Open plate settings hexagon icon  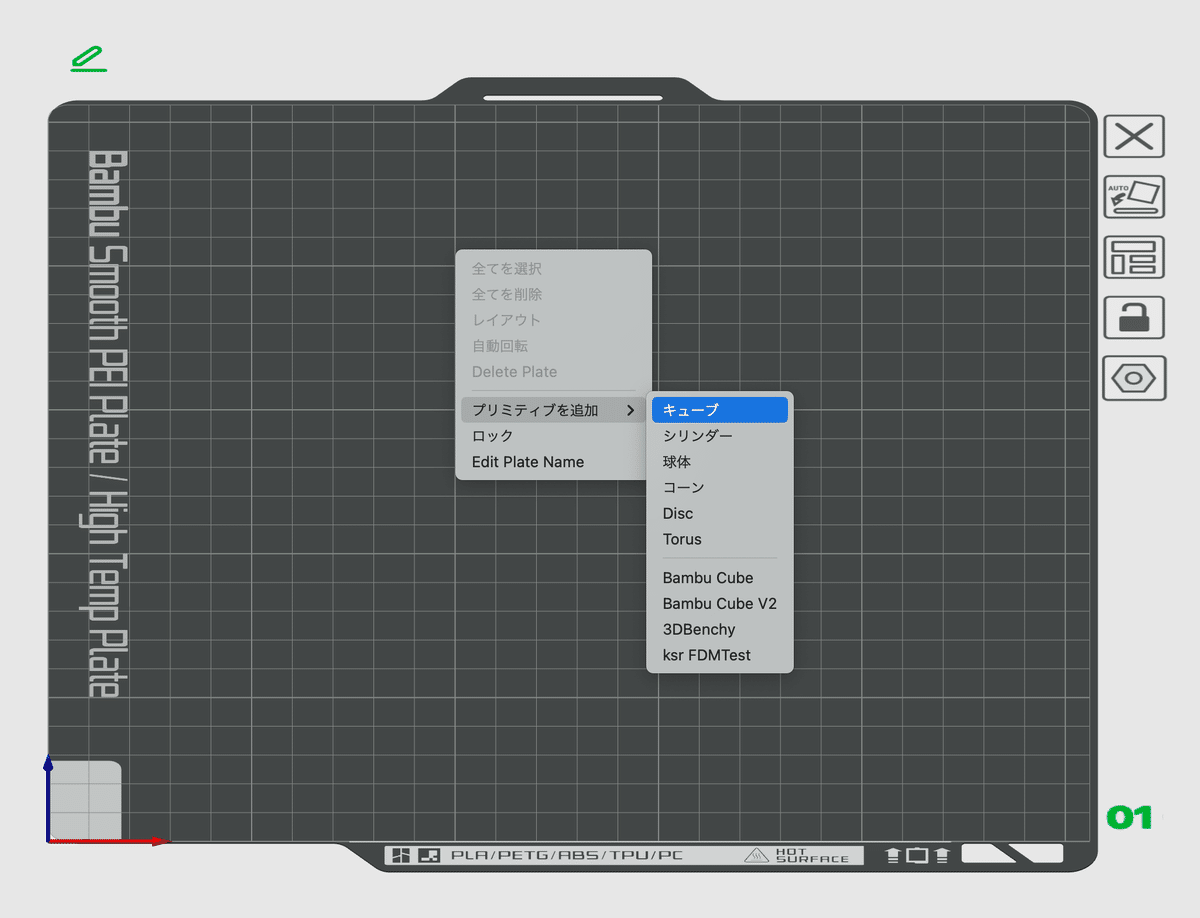1134,379
